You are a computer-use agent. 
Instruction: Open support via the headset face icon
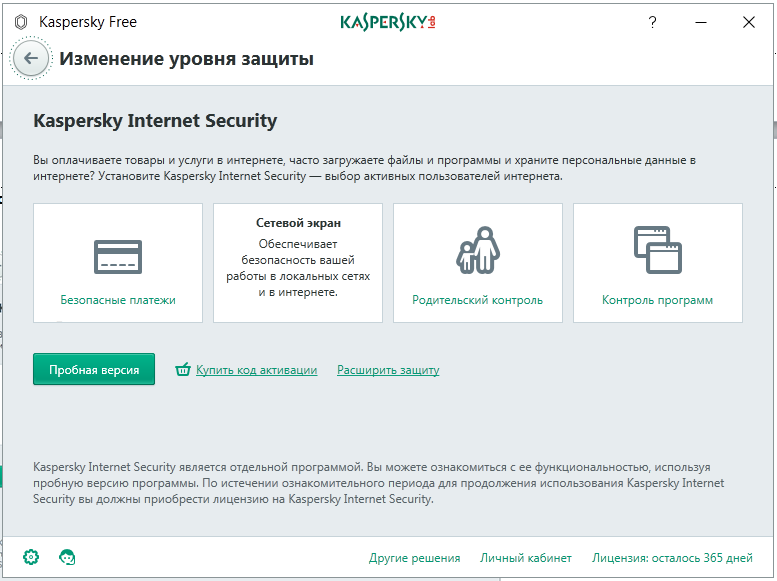click(68, 557)
